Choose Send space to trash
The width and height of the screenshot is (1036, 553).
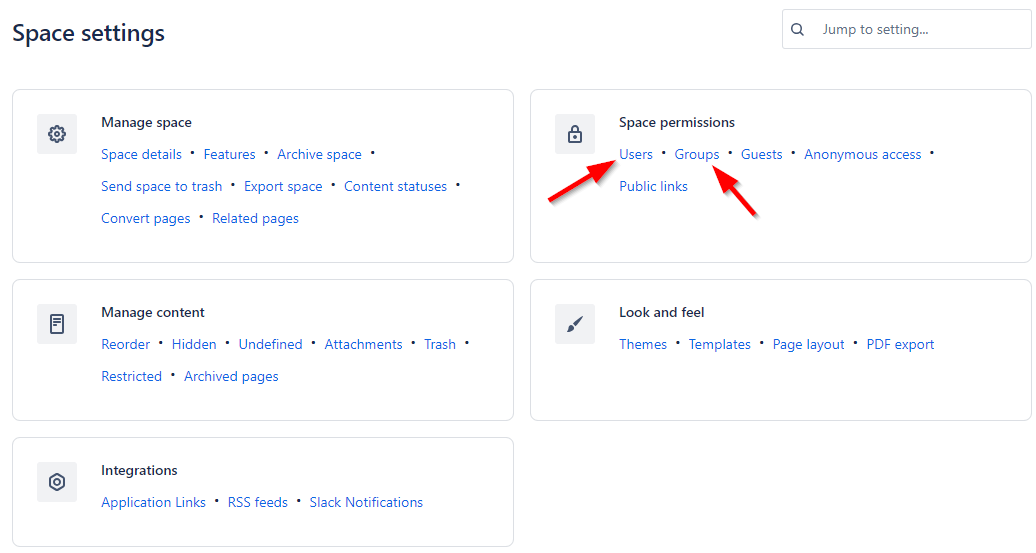(161, 186)
